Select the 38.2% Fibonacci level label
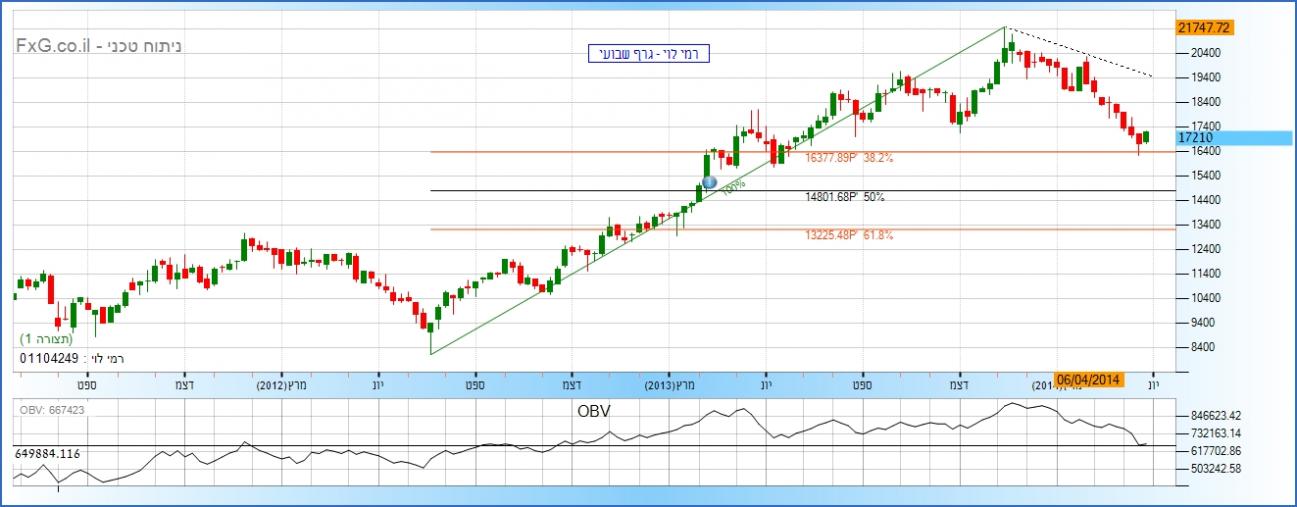Screen dimensions: 1297x507 coord(849,158)
